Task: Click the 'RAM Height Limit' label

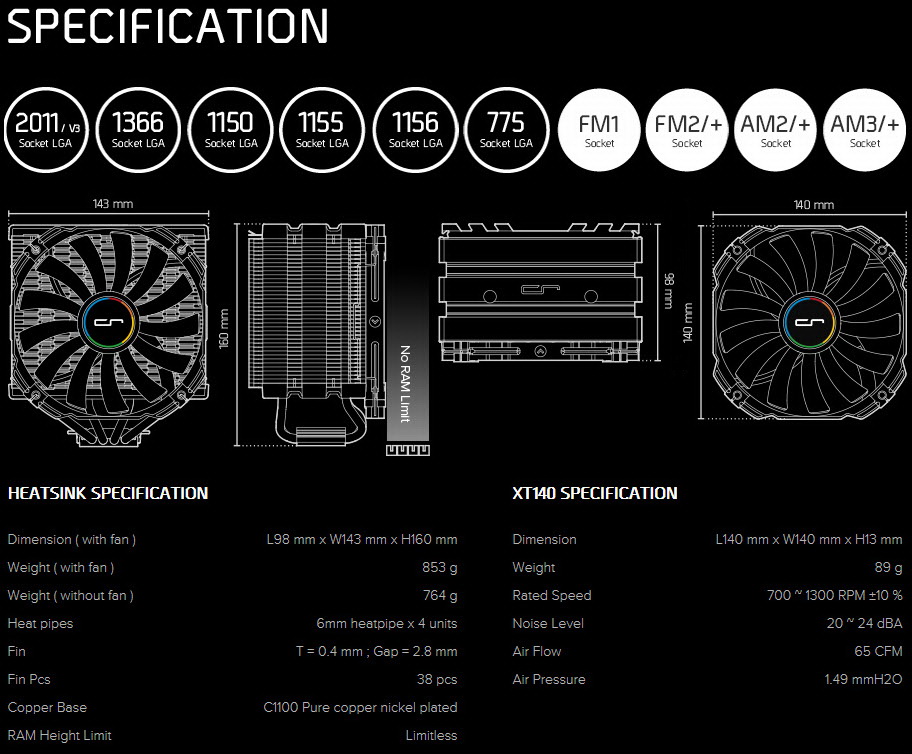Action: tap(59, 735)
